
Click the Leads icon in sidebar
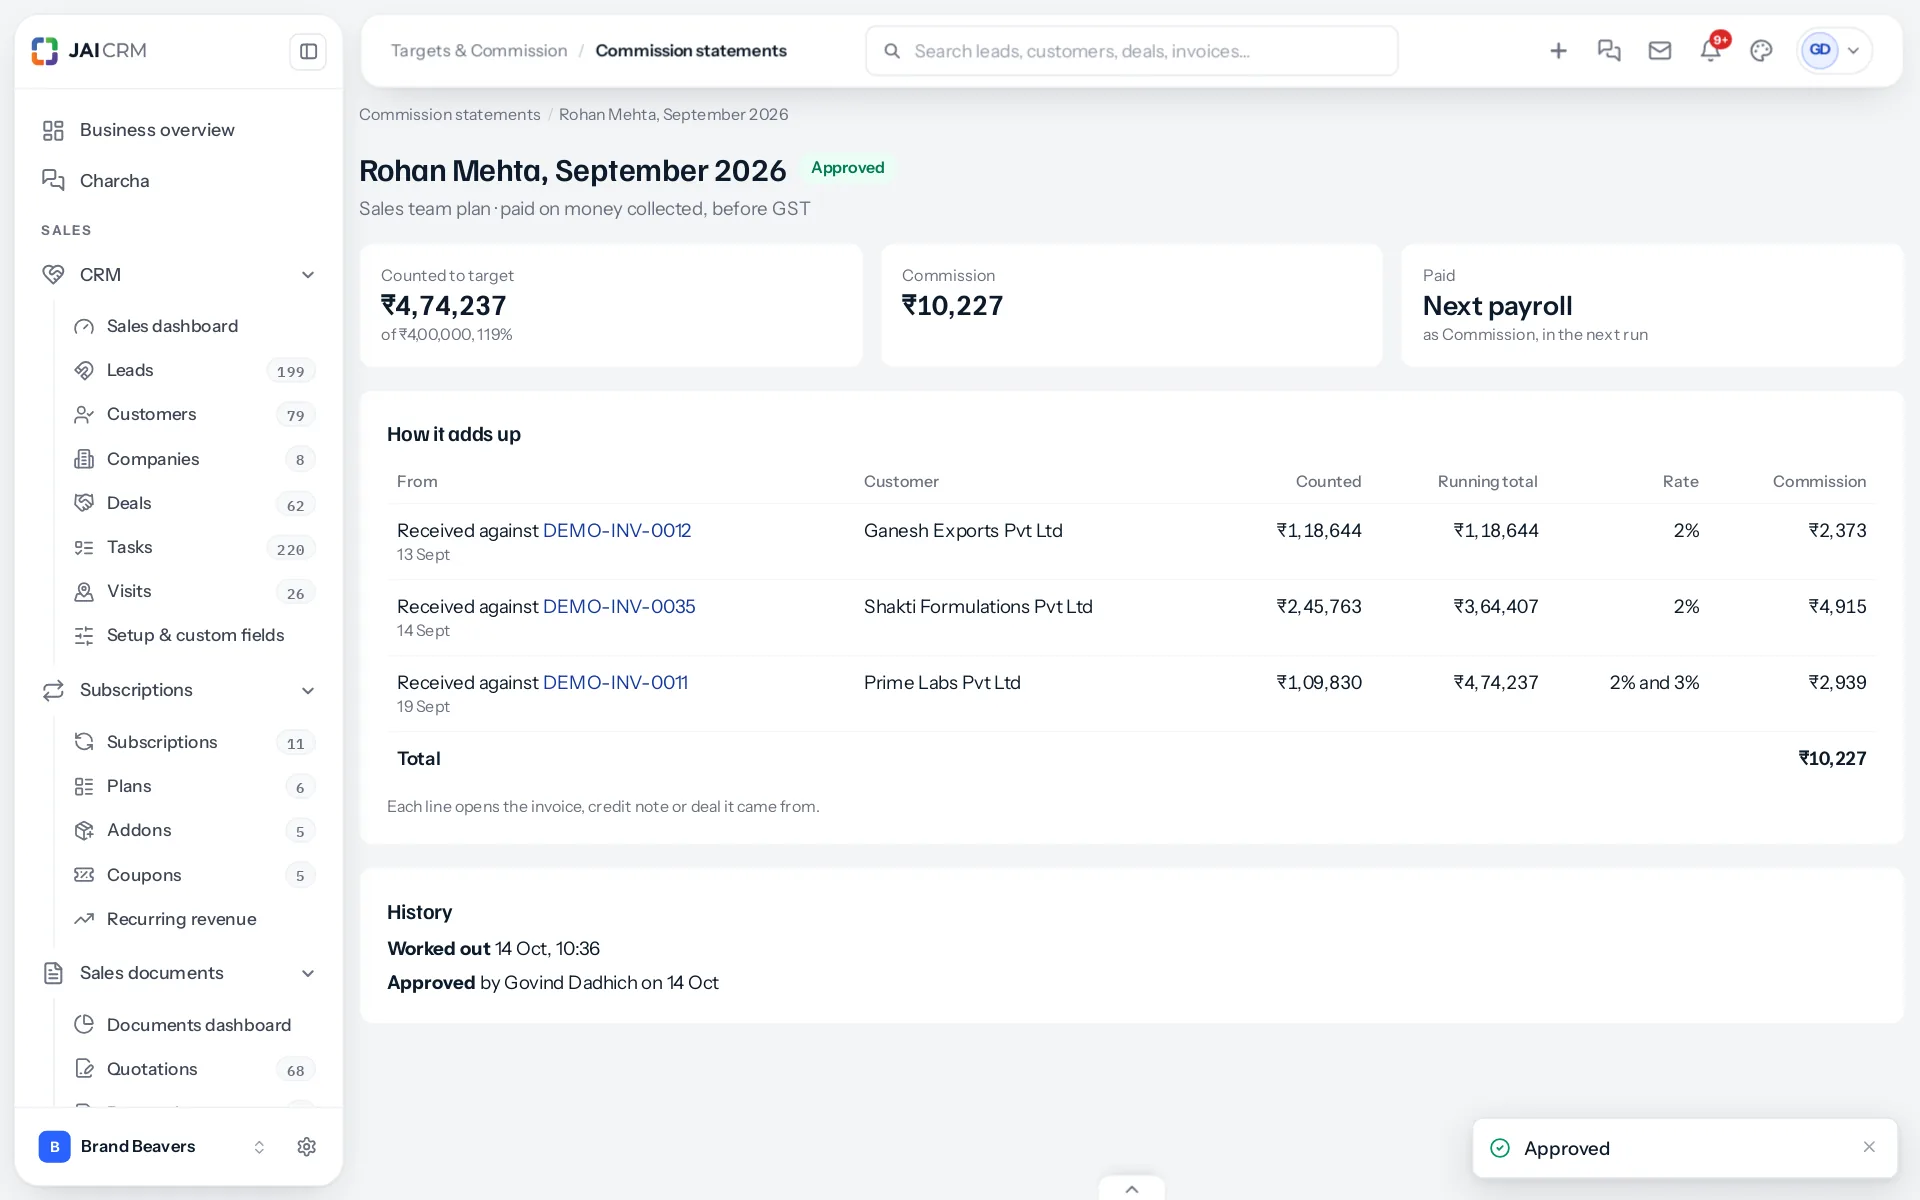84,371
